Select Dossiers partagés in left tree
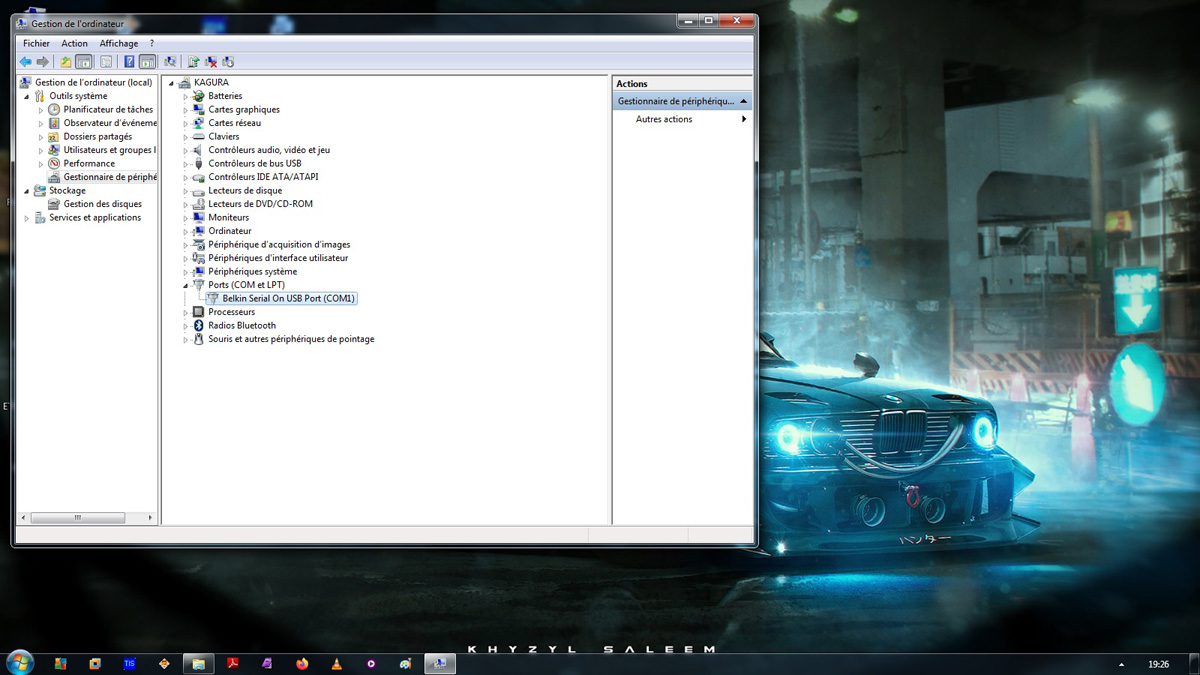The height and width of the screenshot is (675, 1200). [x=97, y=137]
